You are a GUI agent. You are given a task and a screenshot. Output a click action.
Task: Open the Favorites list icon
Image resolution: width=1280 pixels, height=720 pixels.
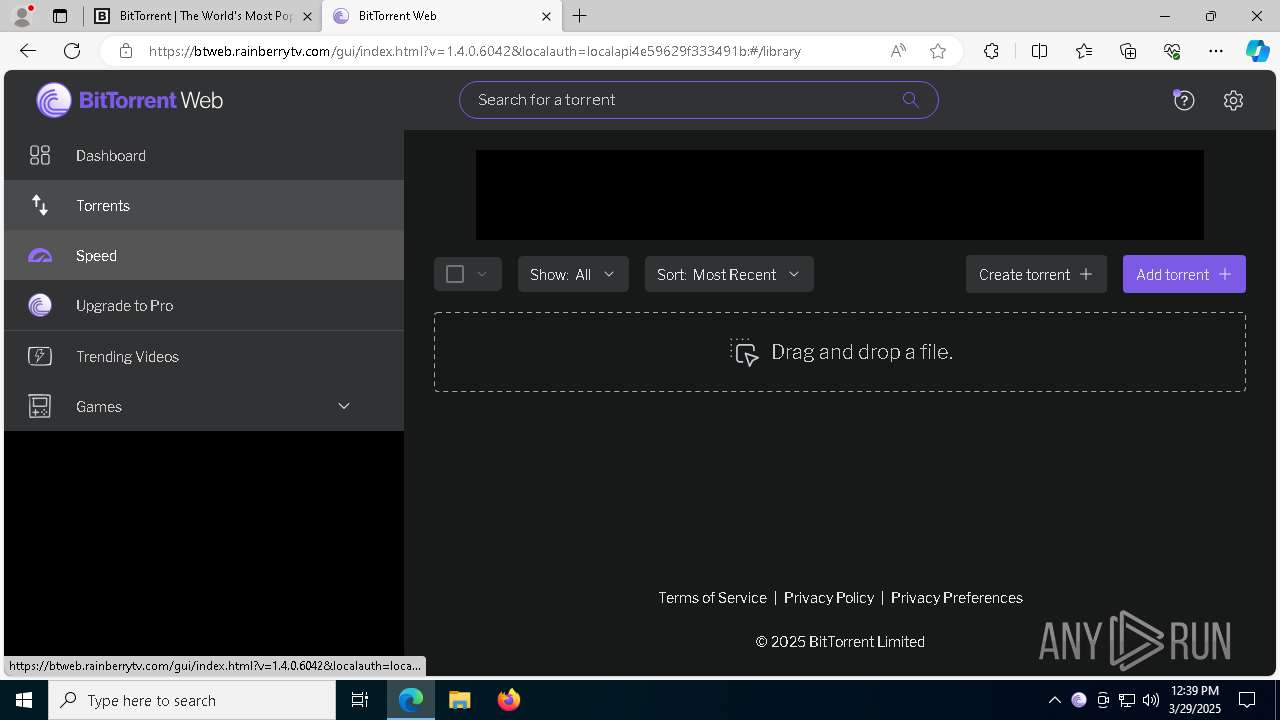(x=1084, y=51)
